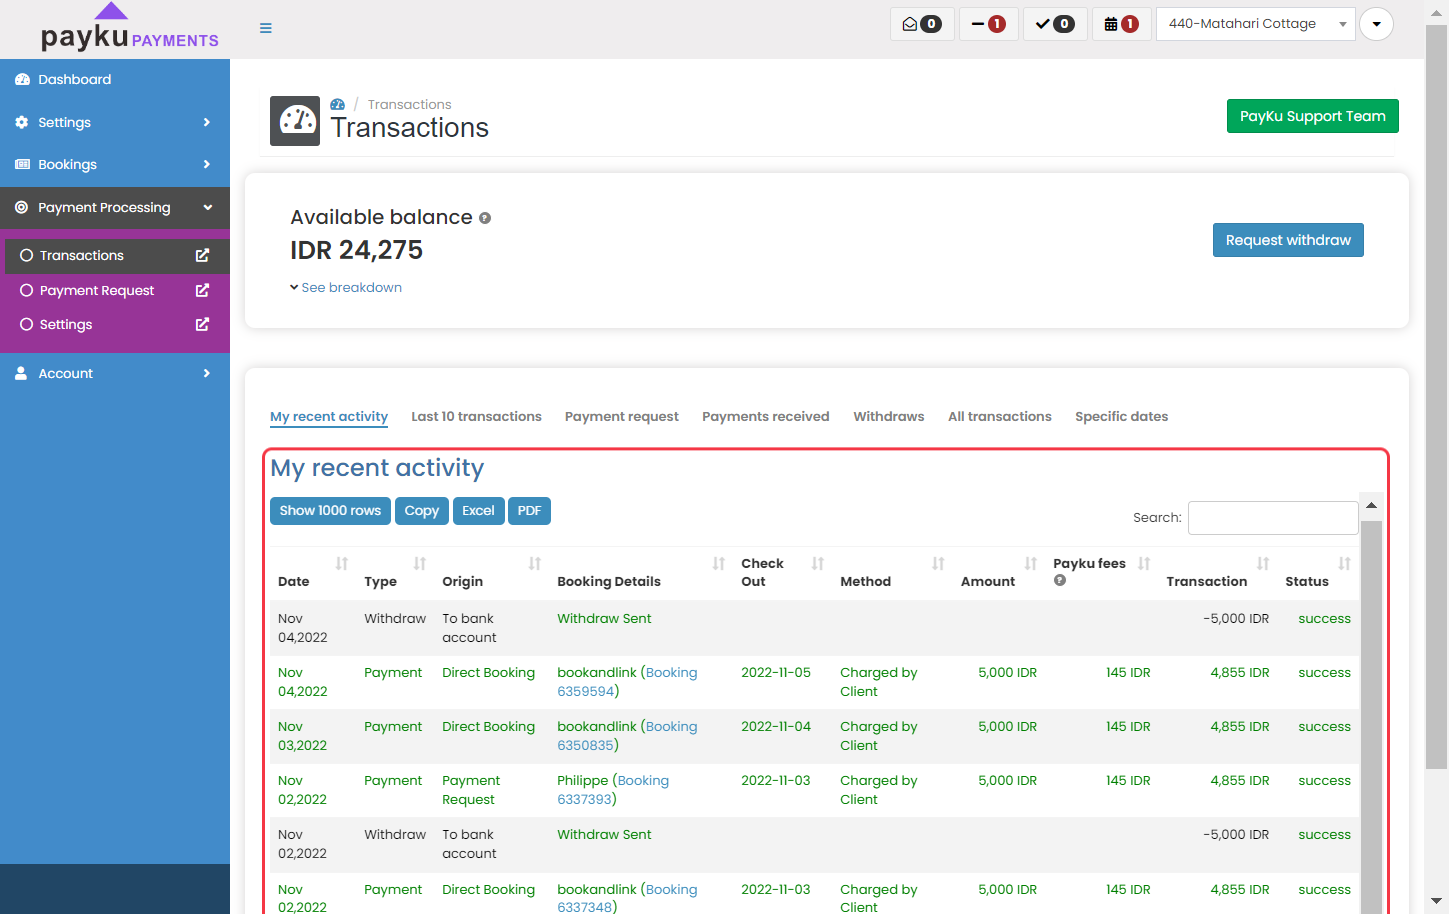Click the IDR 24,275 balance amount
Image resolution: width=1449 pixels, height=914 pixels.
click(357, 250)
